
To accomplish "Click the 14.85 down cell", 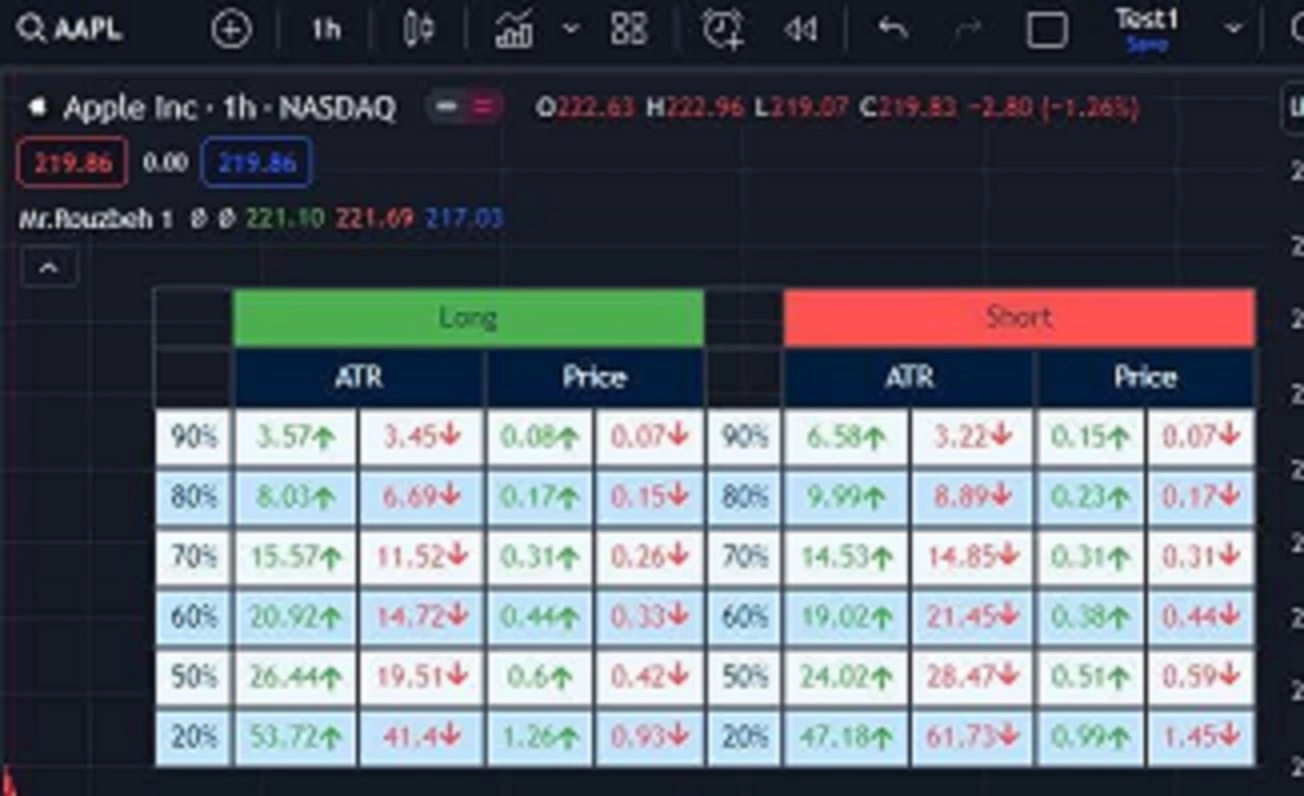I will (973, 557).
